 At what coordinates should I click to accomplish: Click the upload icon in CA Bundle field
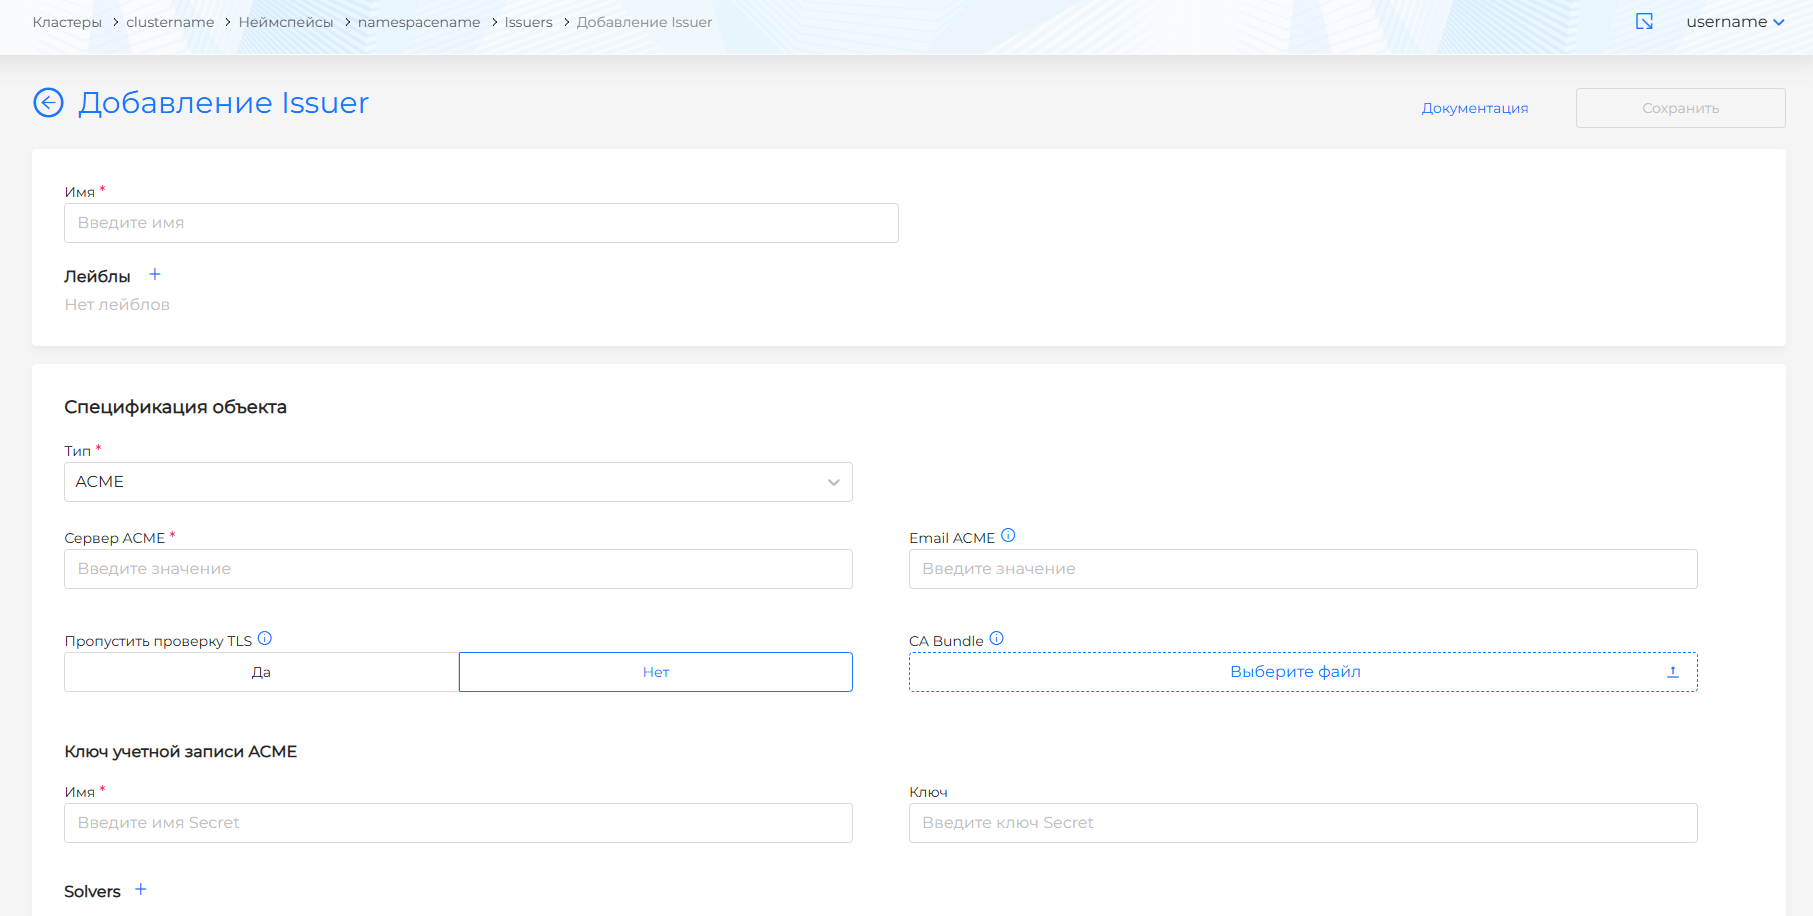[x=1672, y=672]
